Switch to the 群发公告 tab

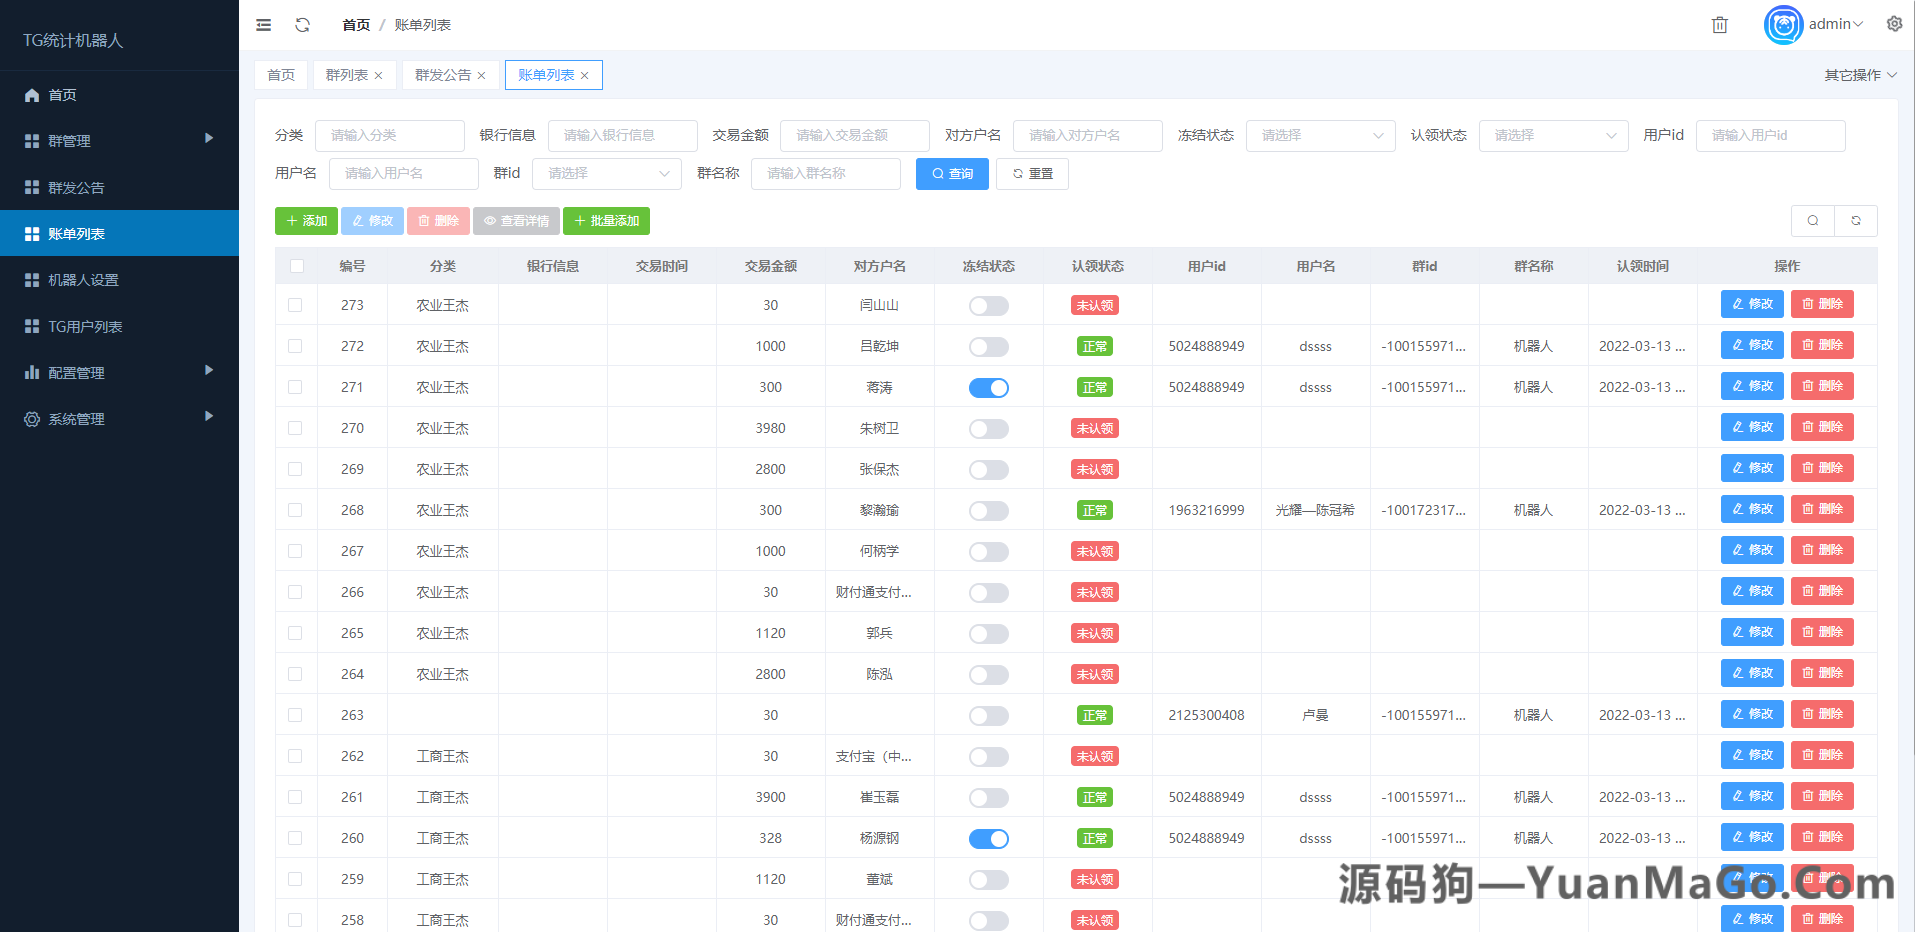point(442,74)
